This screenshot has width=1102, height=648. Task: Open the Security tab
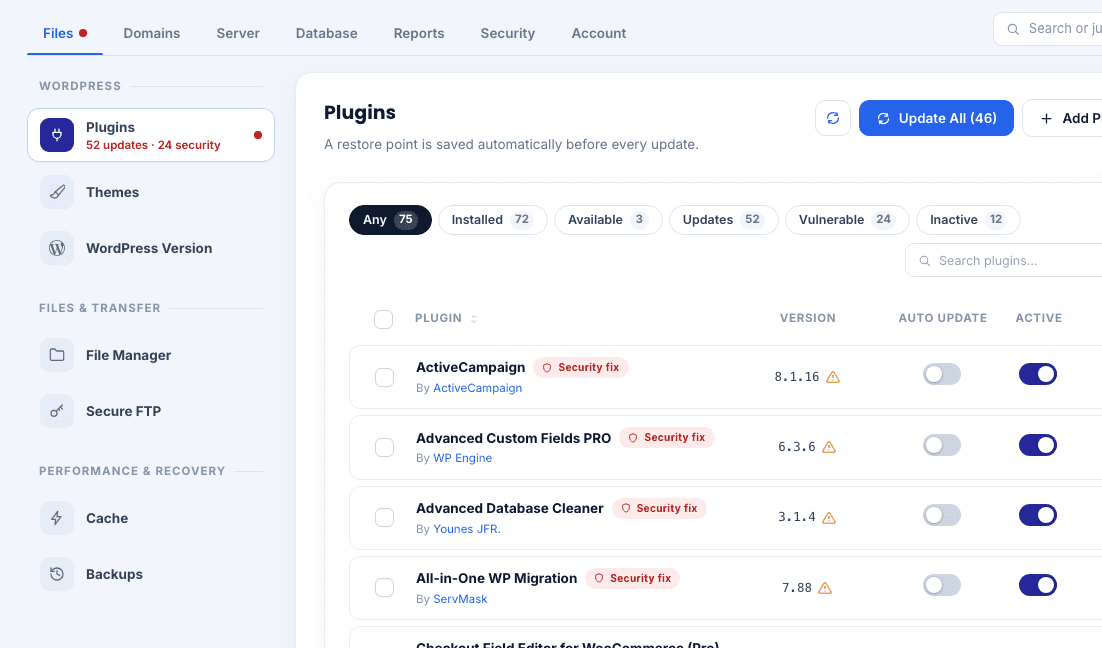point(507,33)
